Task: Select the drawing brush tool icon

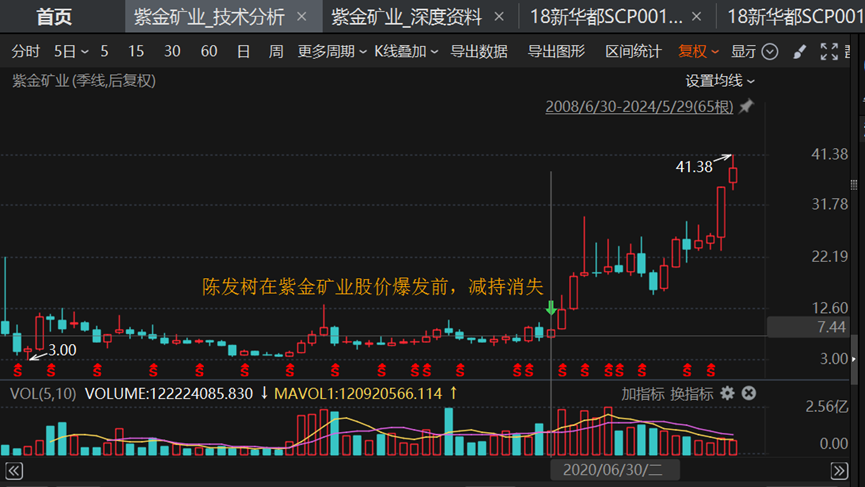Action: (x=799, y=51)
